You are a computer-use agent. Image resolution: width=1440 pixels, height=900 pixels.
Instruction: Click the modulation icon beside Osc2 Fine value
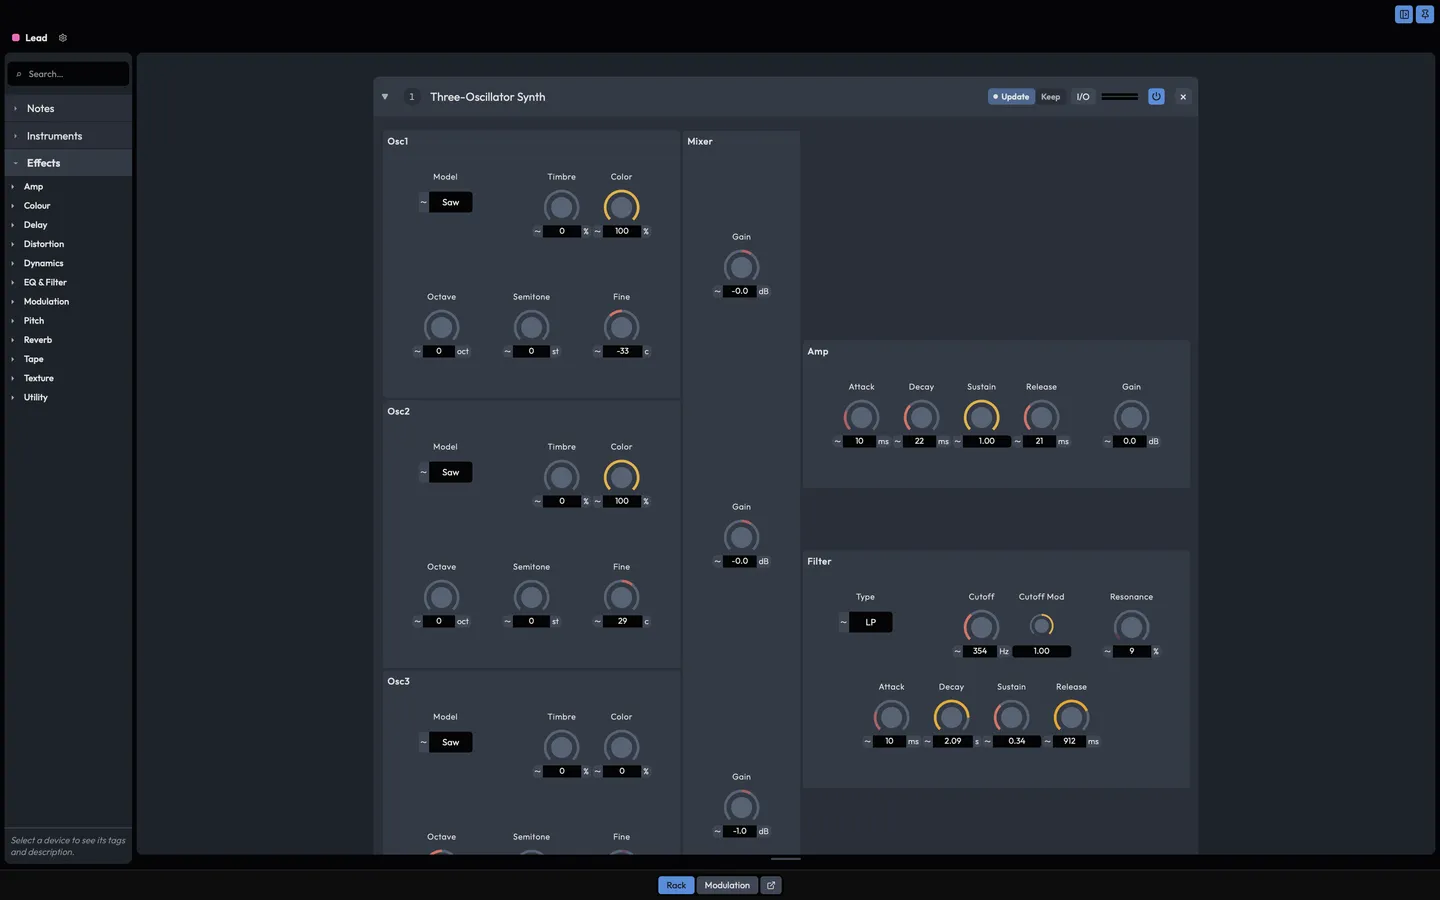click(597, 621)
